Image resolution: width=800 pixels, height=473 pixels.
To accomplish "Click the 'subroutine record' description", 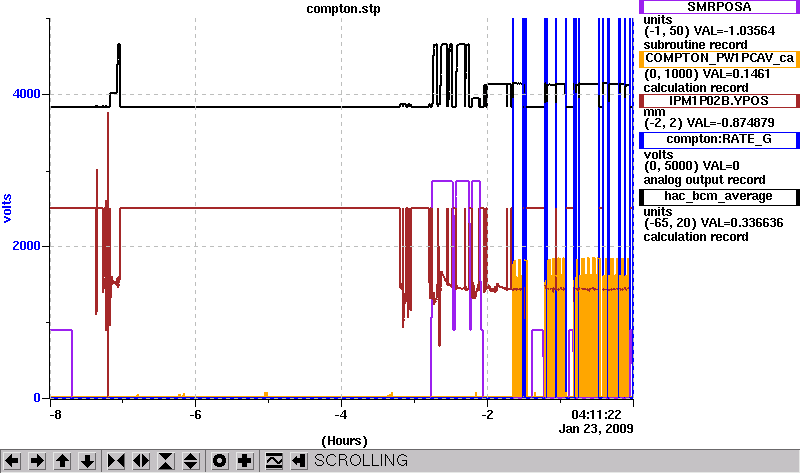I will (695, 45).
